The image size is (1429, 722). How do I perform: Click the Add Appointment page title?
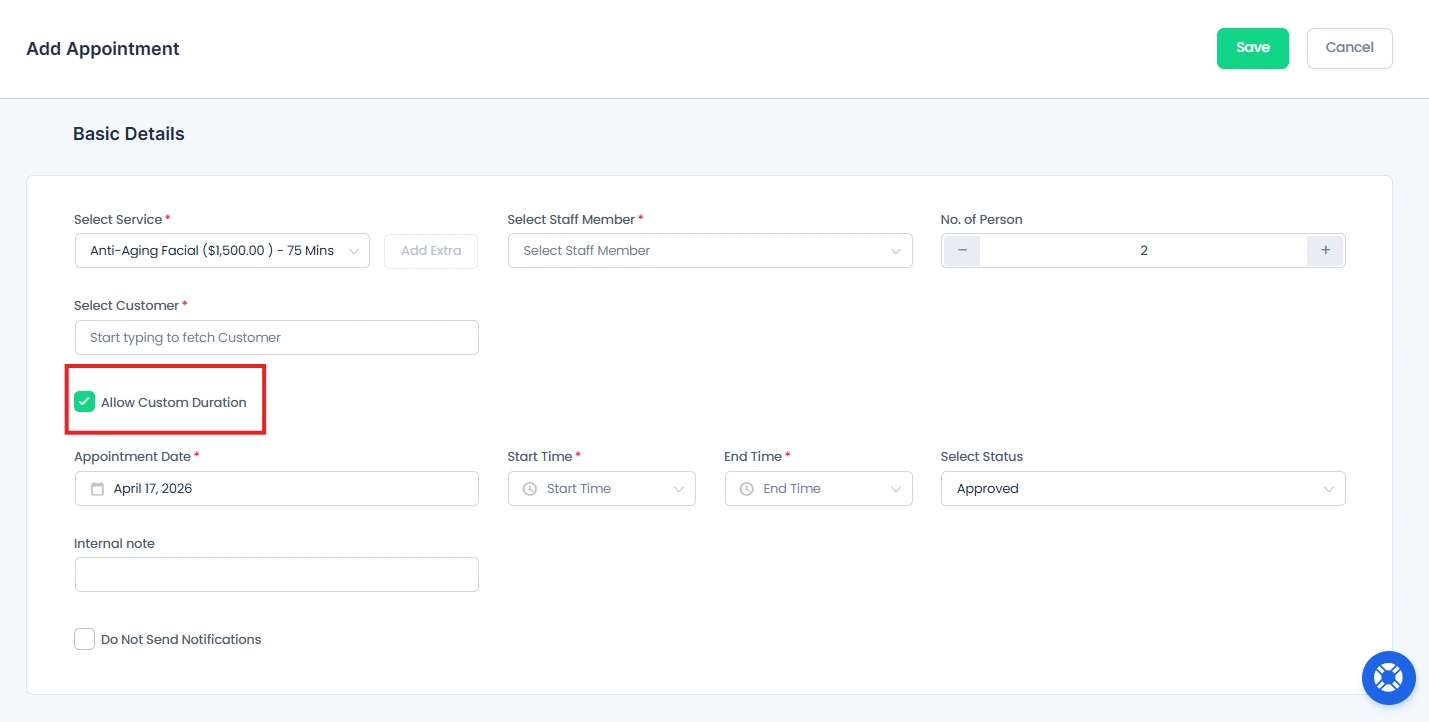pos(103,49)
